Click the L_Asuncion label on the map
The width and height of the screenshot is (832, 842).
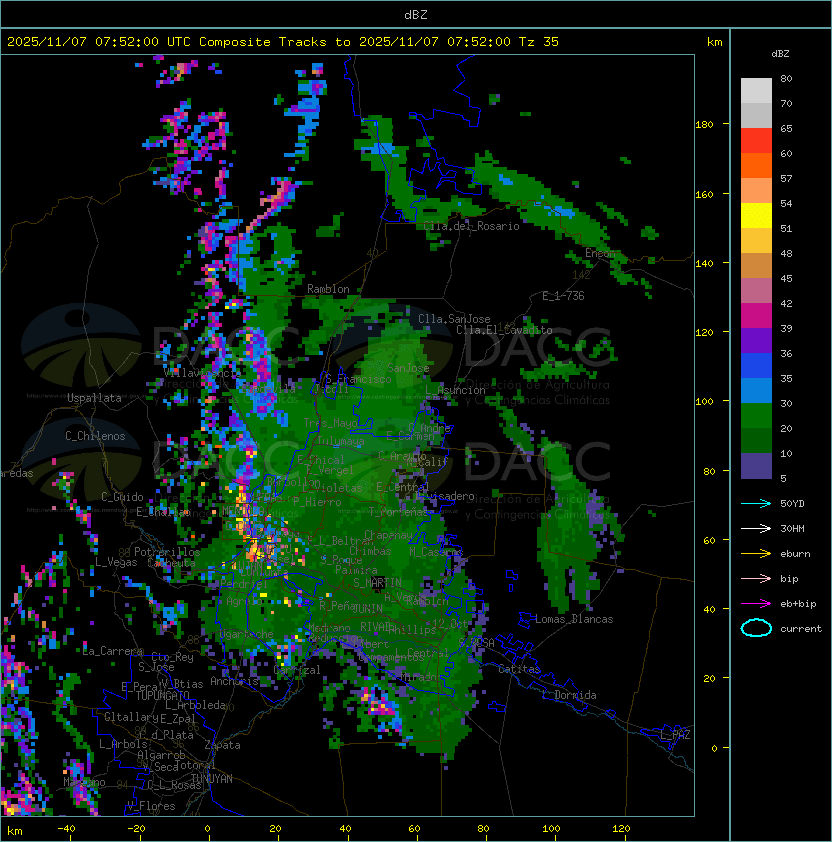455,390
